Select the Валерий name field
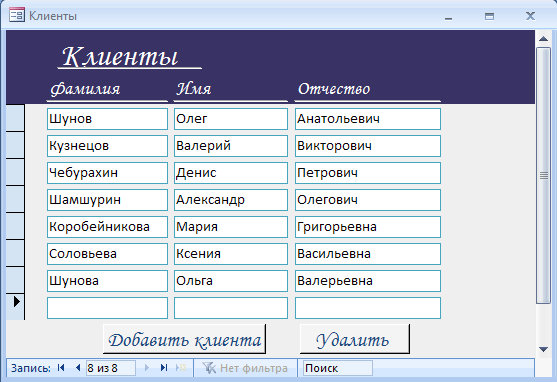The width and height of the screenshot is (557, 382). [x=231, y=146]
